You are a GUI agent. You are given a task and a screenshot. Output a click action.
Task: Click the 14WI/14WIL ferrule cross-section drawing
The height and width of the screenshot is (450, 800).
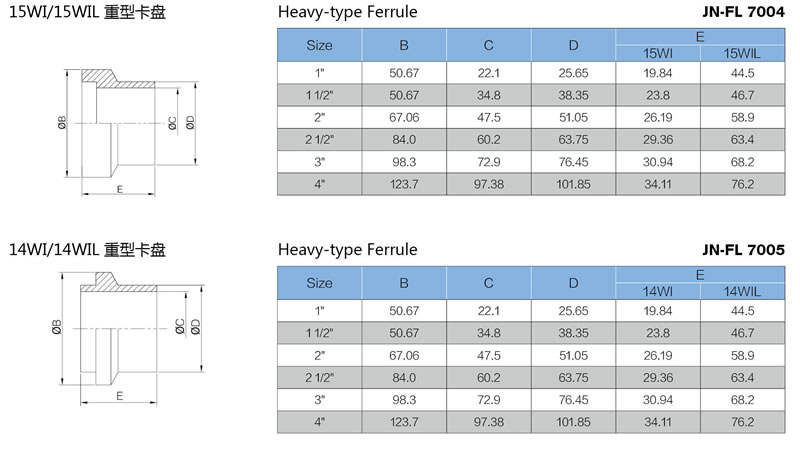click(128, 339)
